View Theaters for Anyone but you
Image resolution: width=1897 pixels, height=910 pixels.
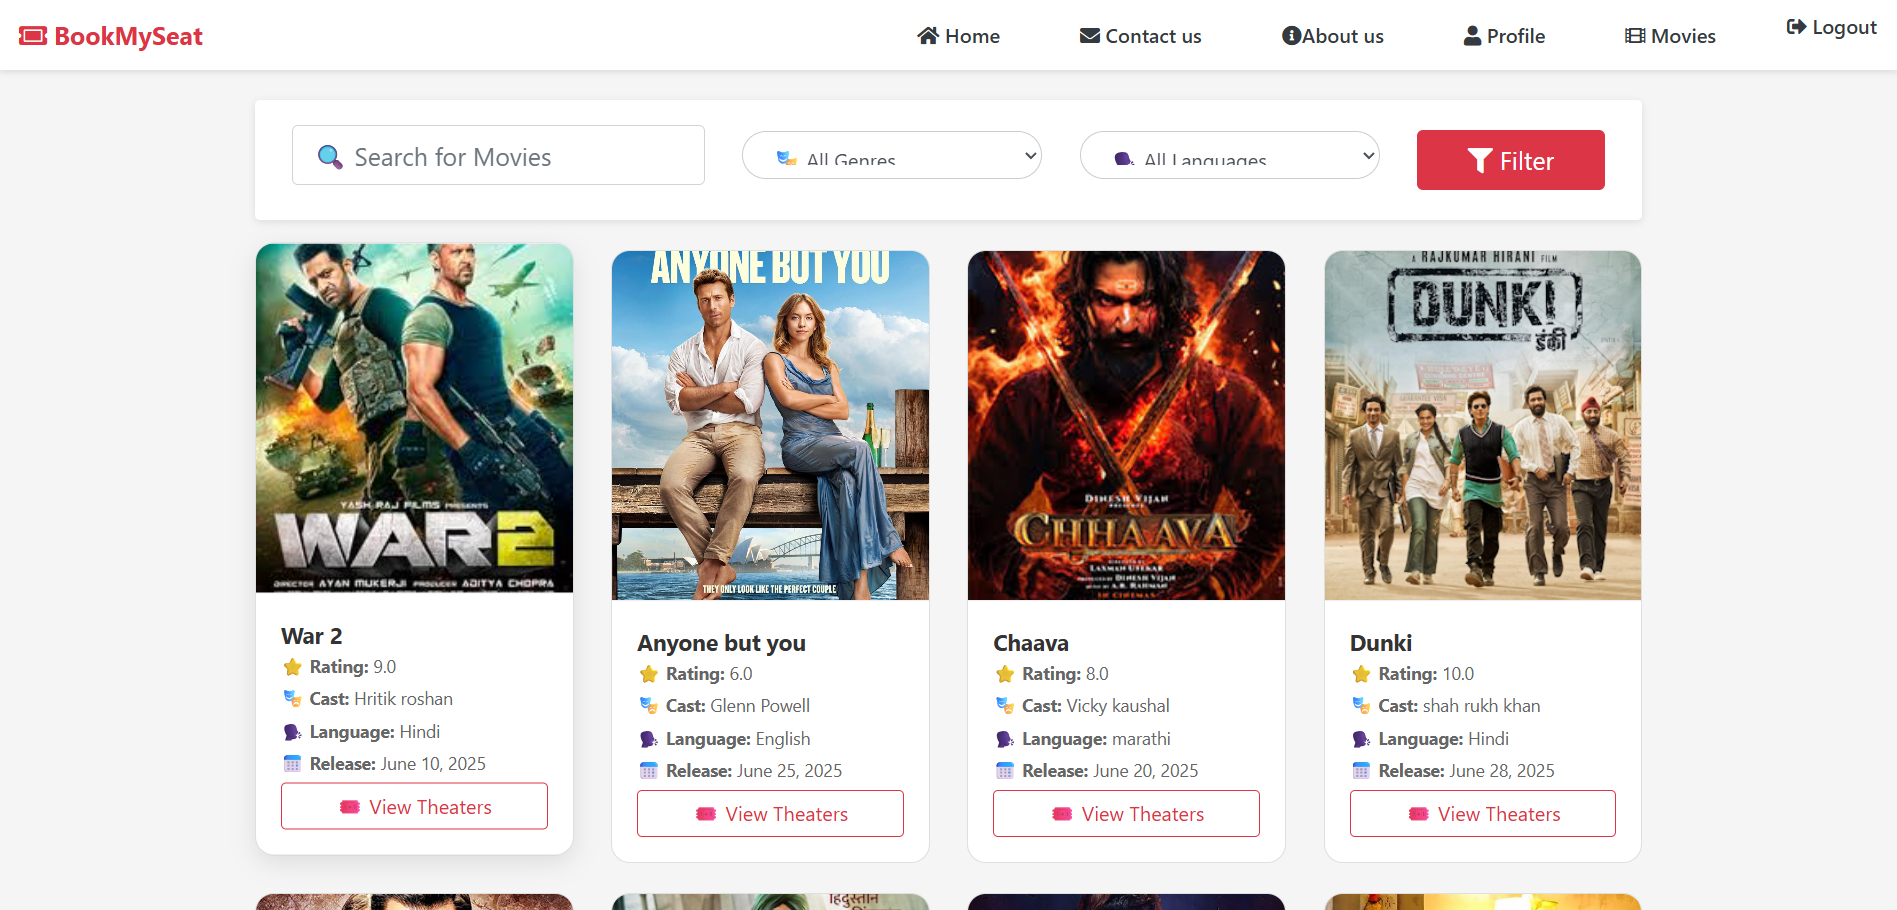pyautogui.click(x=770, y=813)
